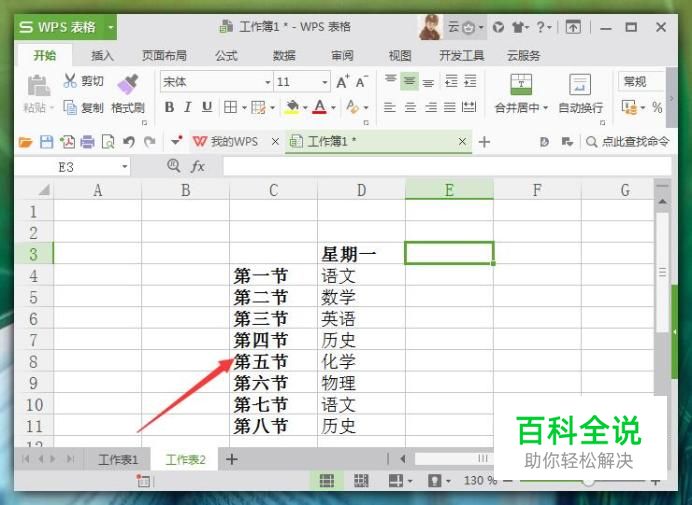Image resolution: width=692 pixels, height=505 pixels.
Task: Close the 工作簿1 document tab
Action: point(462,142)
